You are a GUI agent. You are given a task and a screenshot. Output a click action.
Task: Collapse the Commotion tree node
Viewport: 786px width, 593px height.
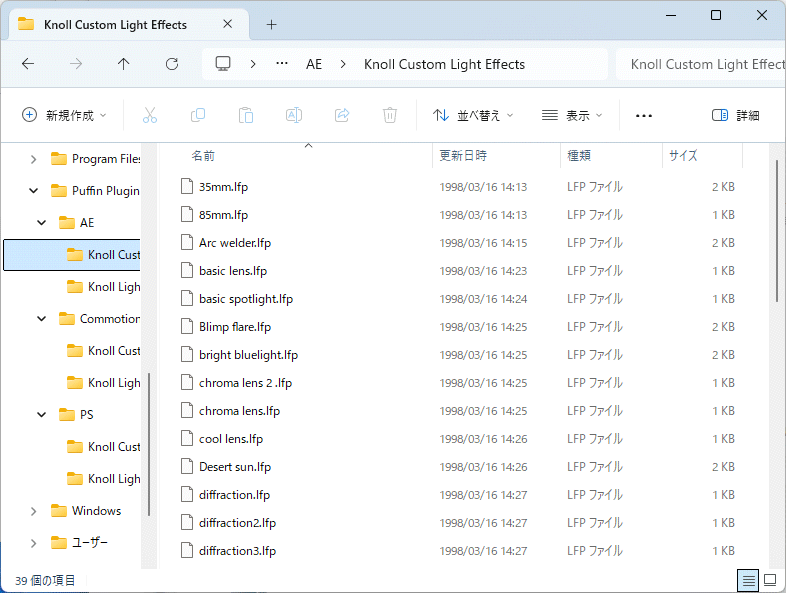coord(42,319)
